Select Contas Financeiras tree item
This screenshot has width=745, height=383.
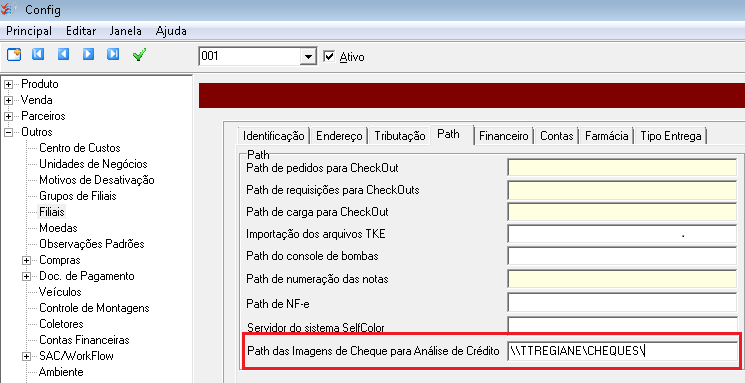coord(84,340)
